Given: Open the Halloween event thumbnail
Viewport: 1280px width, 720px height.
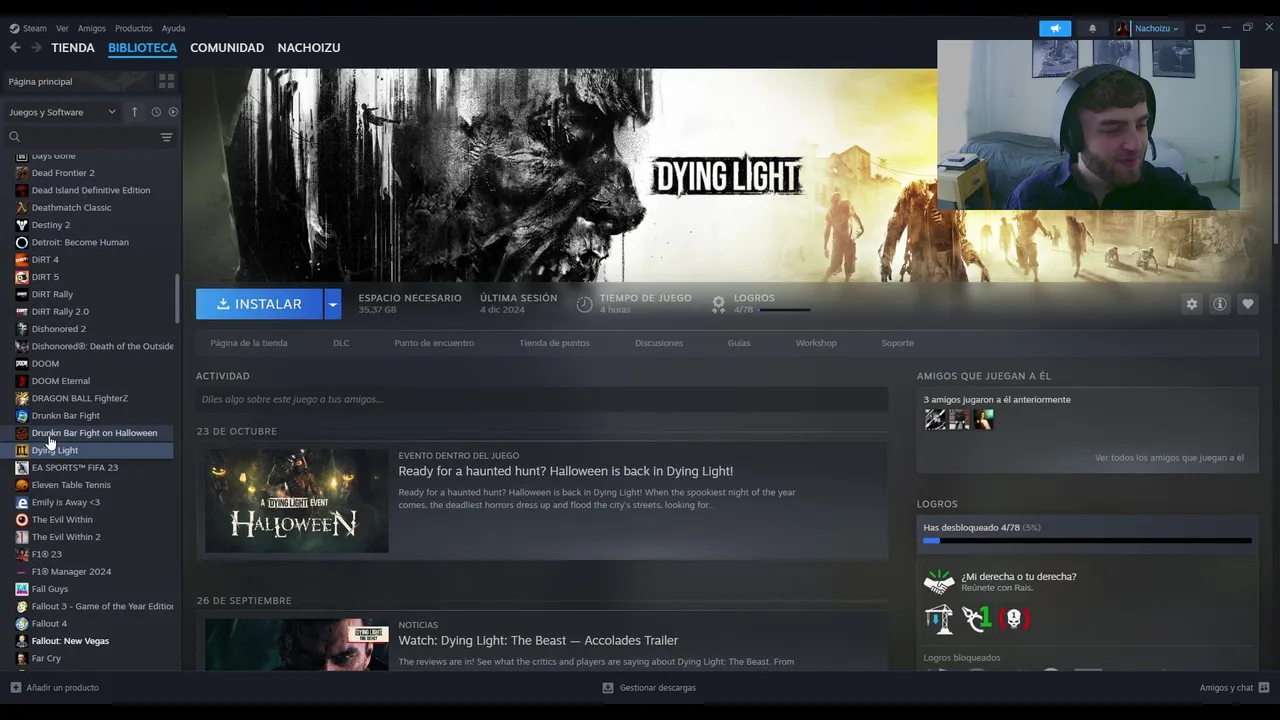Looking at the screenshot, I should coord(297,500).
